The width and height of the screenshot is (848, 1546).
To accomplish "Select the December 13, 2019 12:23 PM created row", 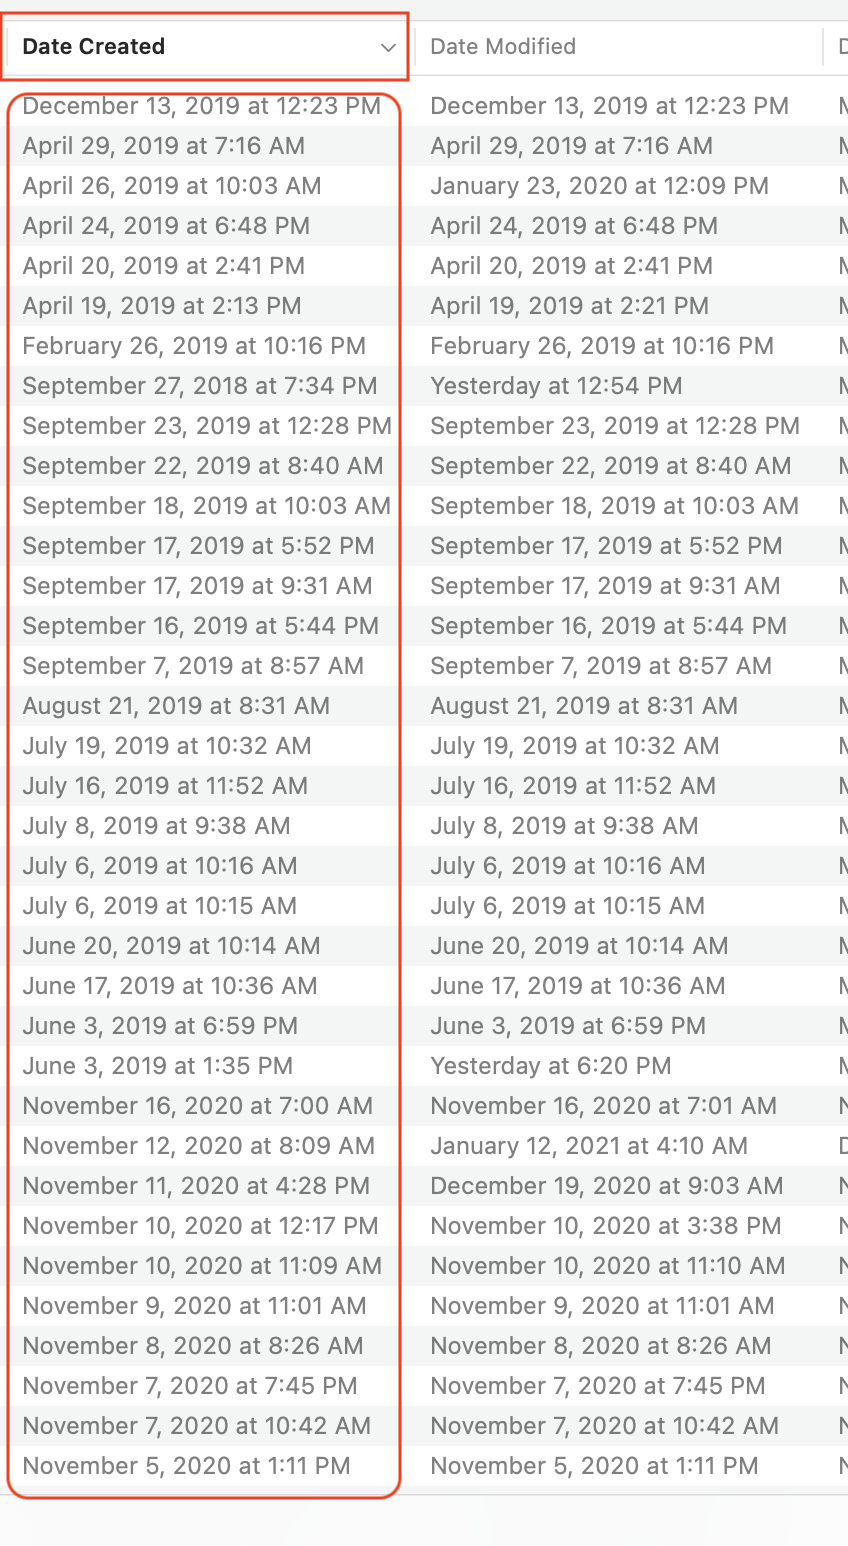I will click(201, 106).
